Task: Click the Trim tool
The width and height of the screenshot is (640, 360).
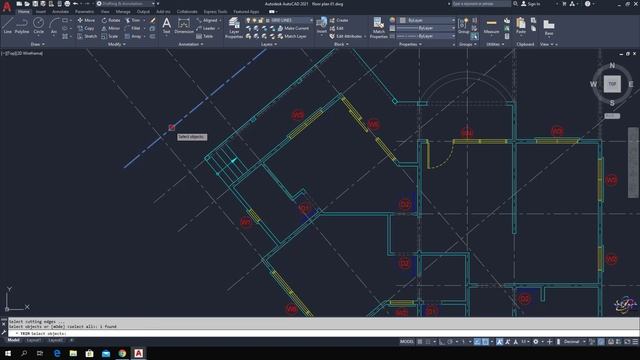Action: (x=133, y=20)
